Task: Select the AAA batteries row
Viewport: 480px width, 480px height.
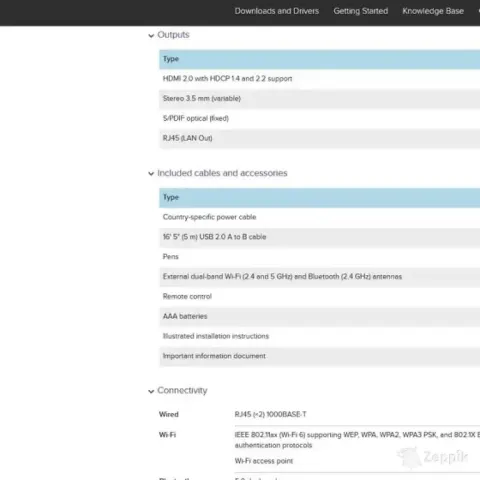Action: tap(319, 316)
